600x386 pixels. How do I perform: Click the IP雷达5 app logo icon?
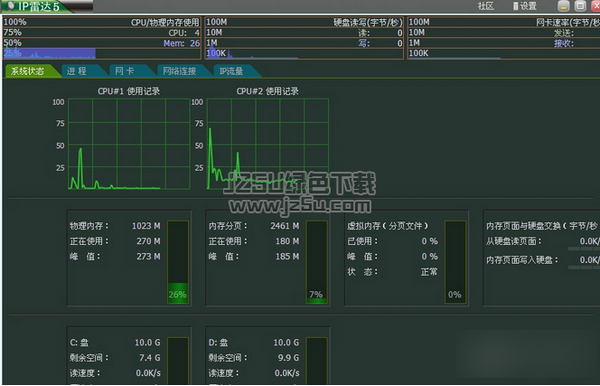click(x=10, y=6)
